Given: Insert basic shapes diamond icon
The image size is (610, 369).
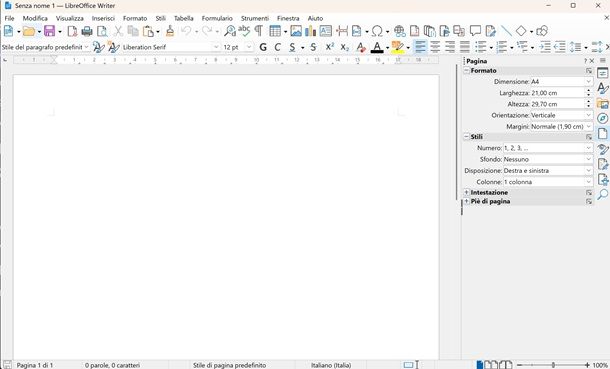Looking at the screenshot, I should (521, 31).
